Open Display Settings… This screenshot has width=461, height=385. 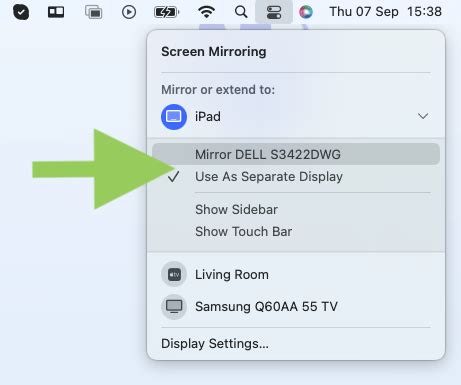[215, 344]
